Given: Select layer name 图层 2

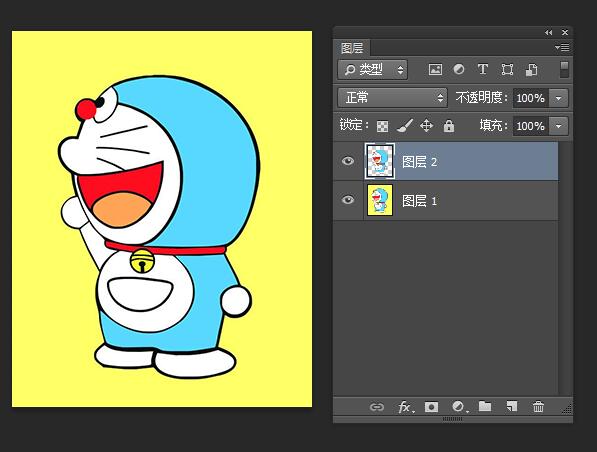Looking at the screenshot, I should click(420, 162).
